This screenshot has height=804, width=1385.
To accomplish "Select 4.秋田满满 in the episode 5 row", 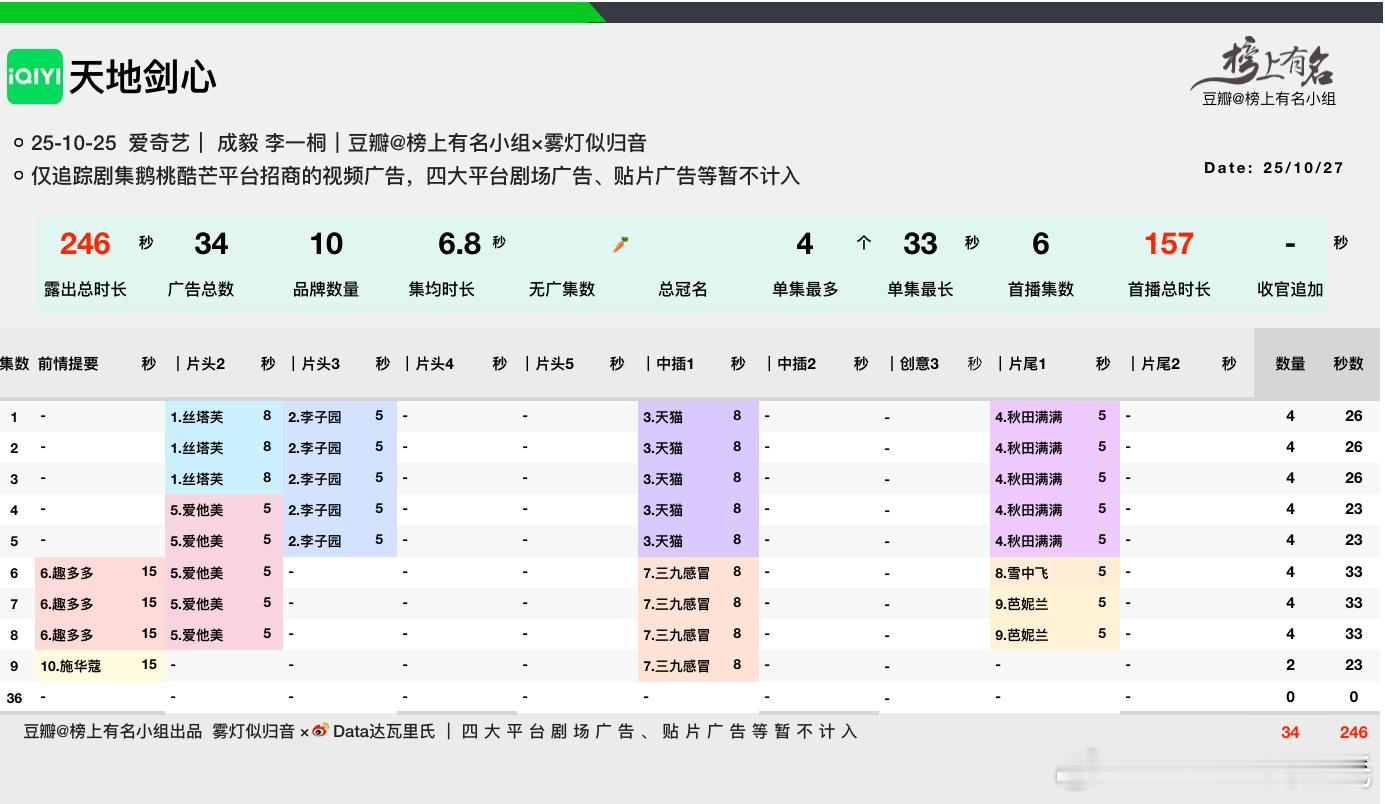I will click(1029, 541).
